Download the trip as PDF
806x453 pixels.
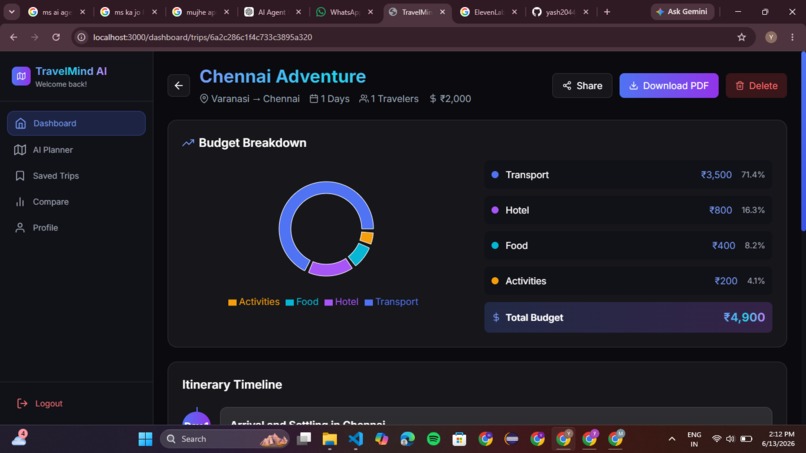669,86
